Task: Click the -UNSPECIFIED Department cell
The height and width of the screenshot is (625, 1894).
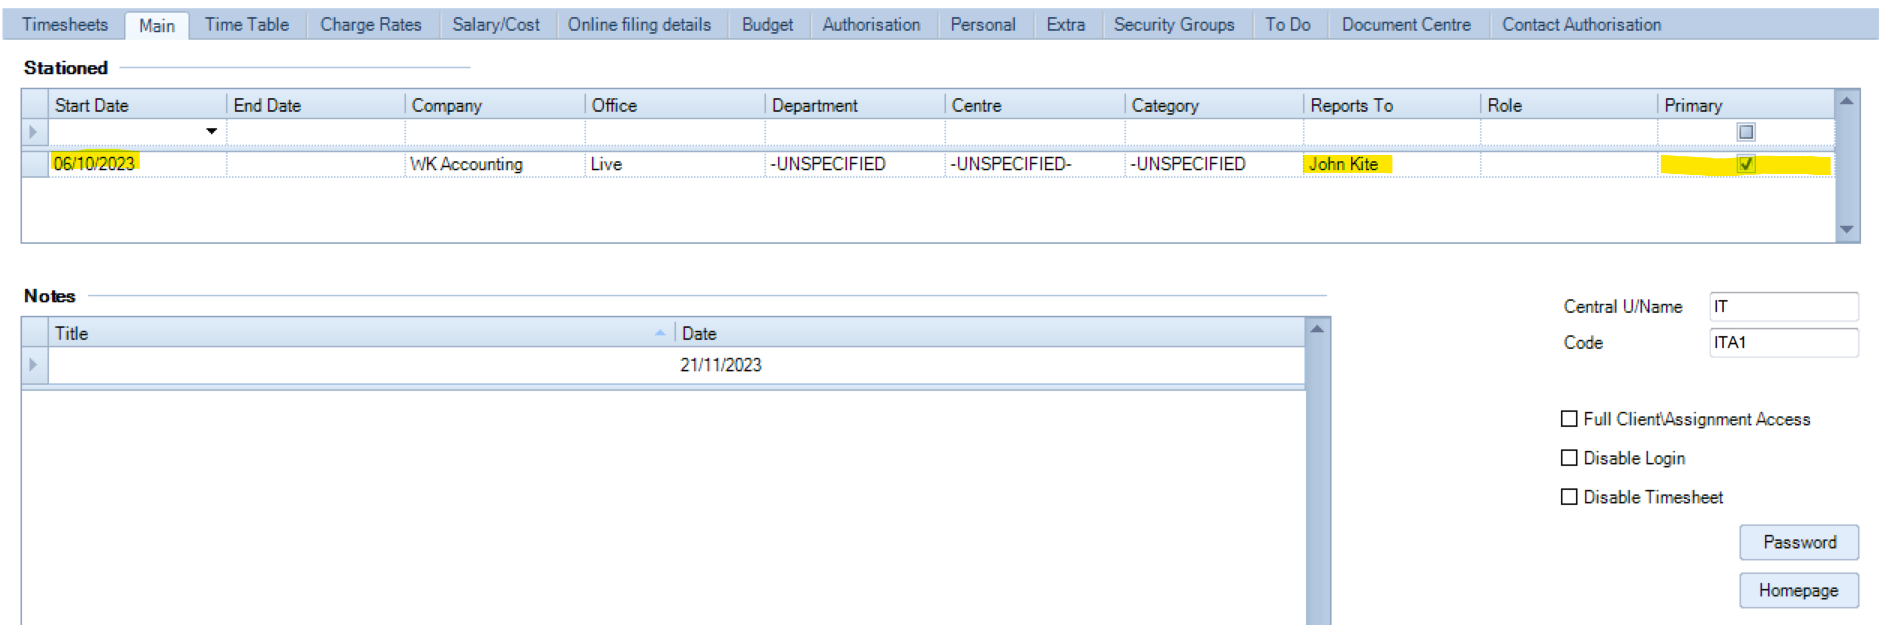Action: pyautogui.click(x=855, y=164)
